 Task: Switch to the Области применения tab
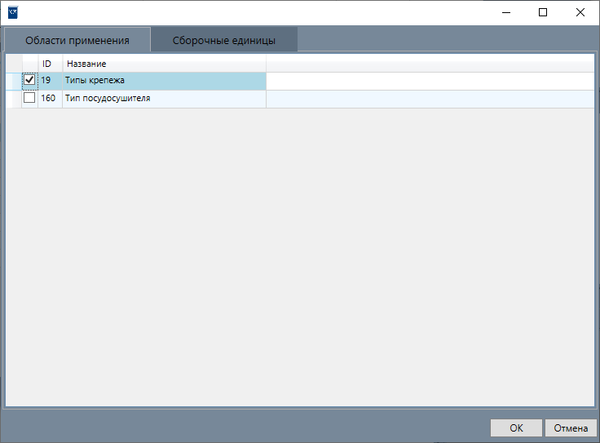tap(77, 40)
